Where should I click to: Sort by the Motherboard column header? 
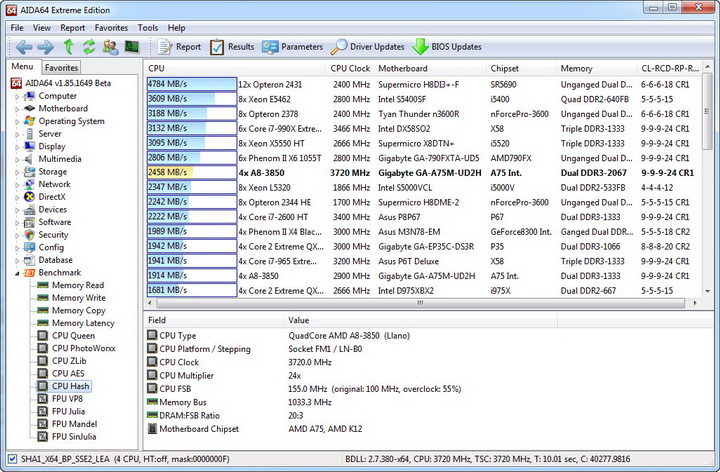pyautogui.click(x=430, y=68)
